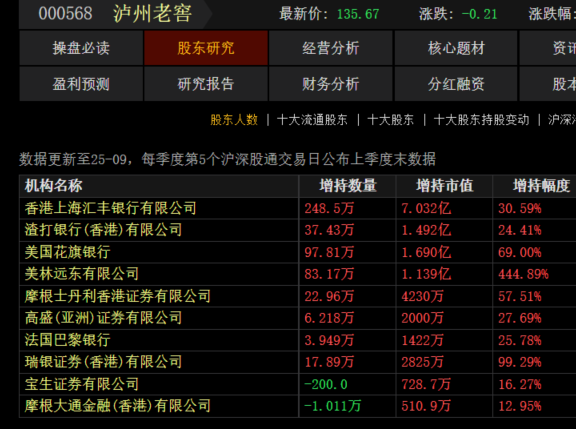The height and width of the screenshot is (429, 576).
Task: Go to 分红融资 tab
Action: pyautogui.click(x=456, y=84)
